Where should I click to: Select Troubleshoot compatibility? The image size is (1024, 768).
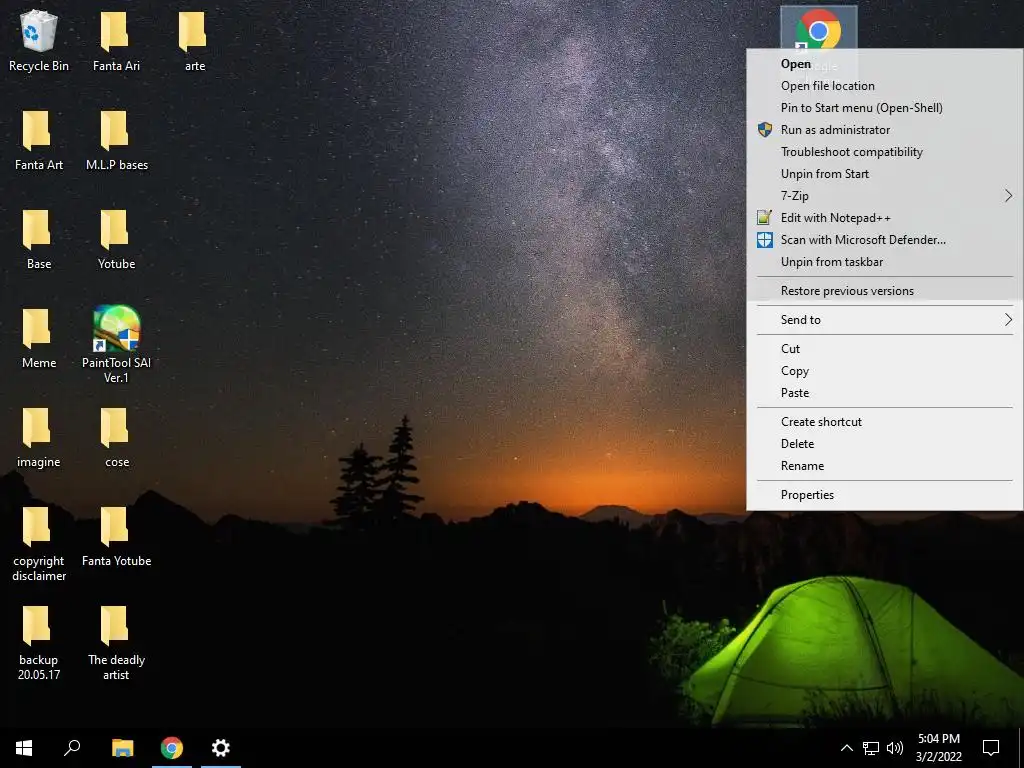[884, 152]
